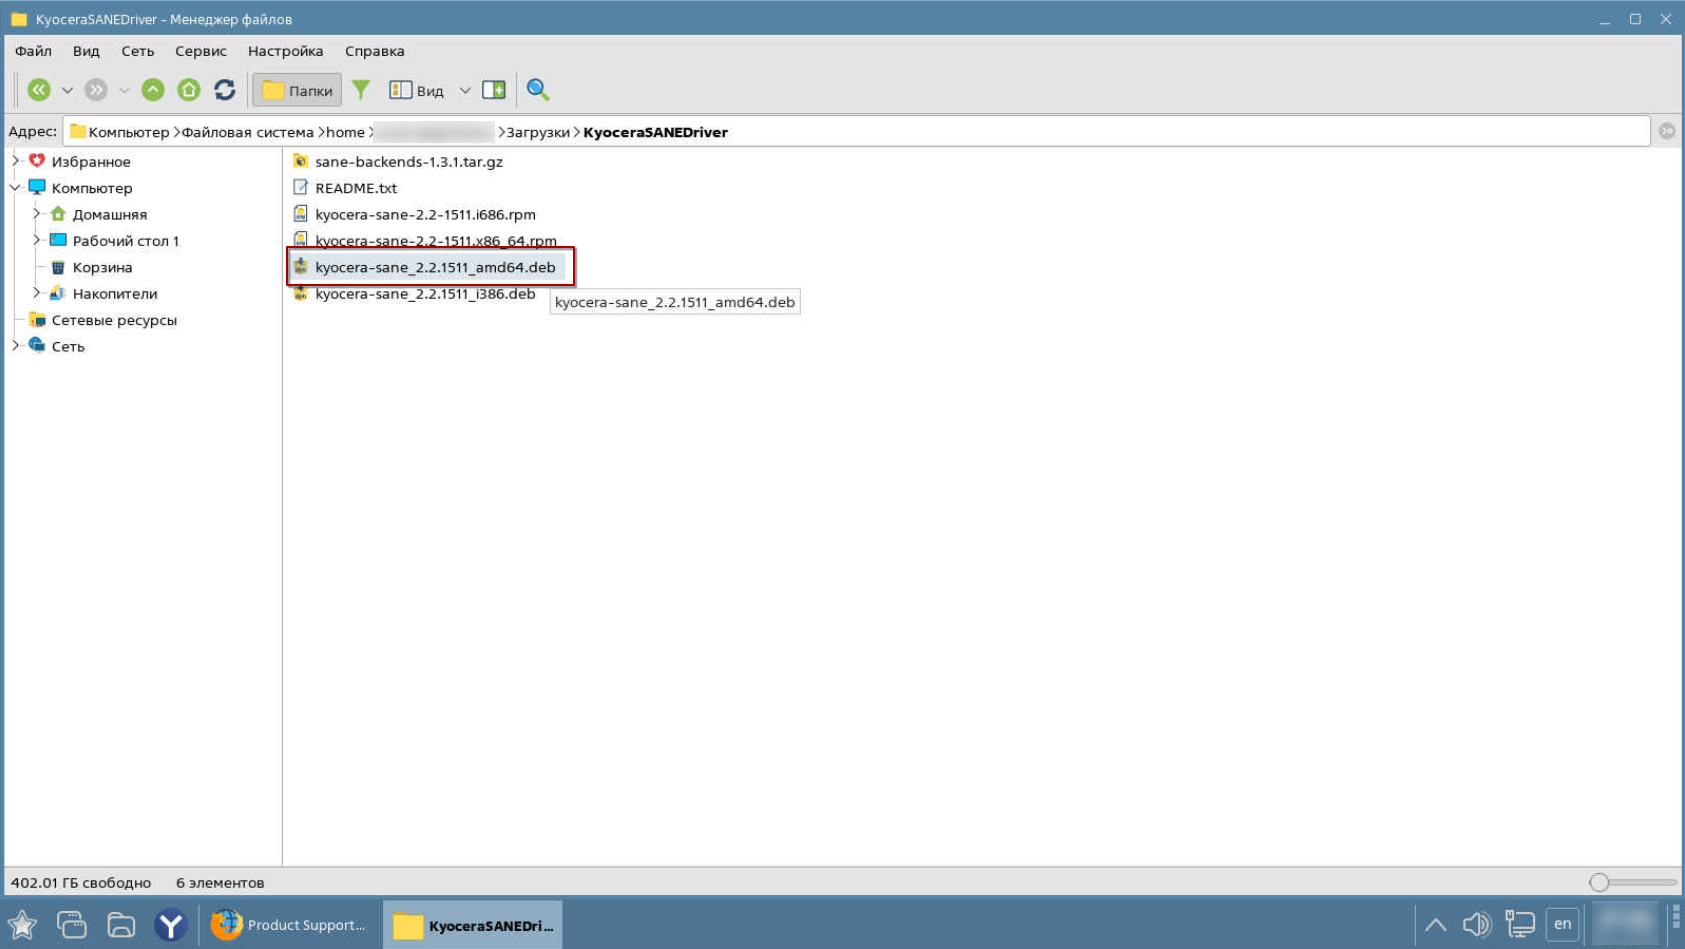Adjust the icon zoom slider
Screen dimensions: 1685x949
1599,882
